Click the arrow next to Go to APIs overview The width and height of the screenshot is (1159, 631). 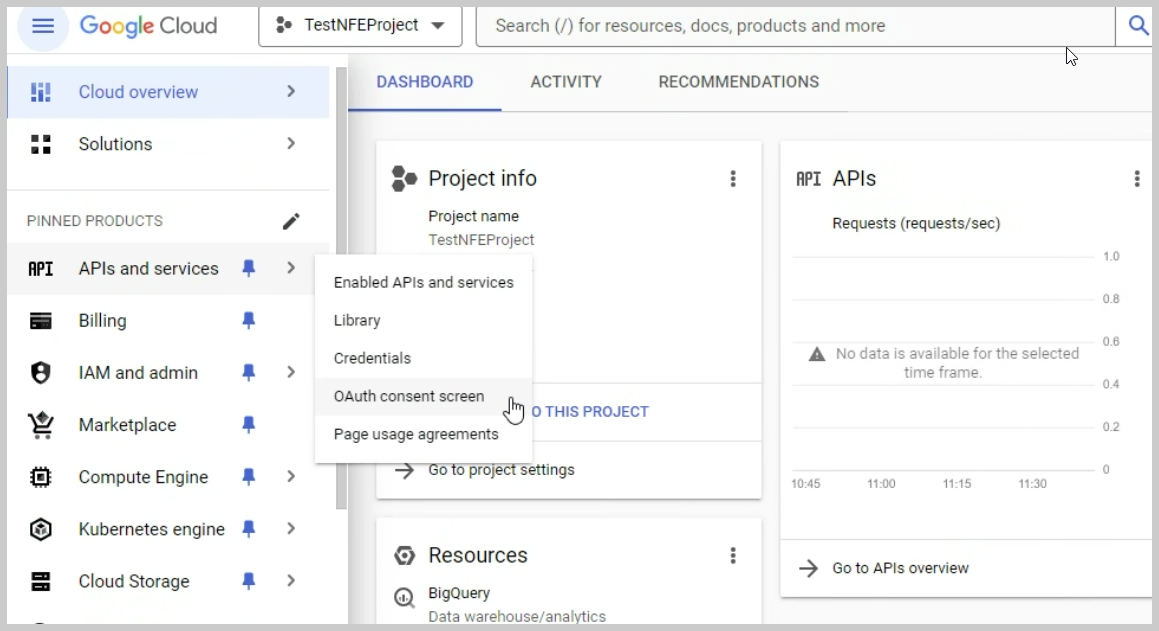click(x=809, y=568)
